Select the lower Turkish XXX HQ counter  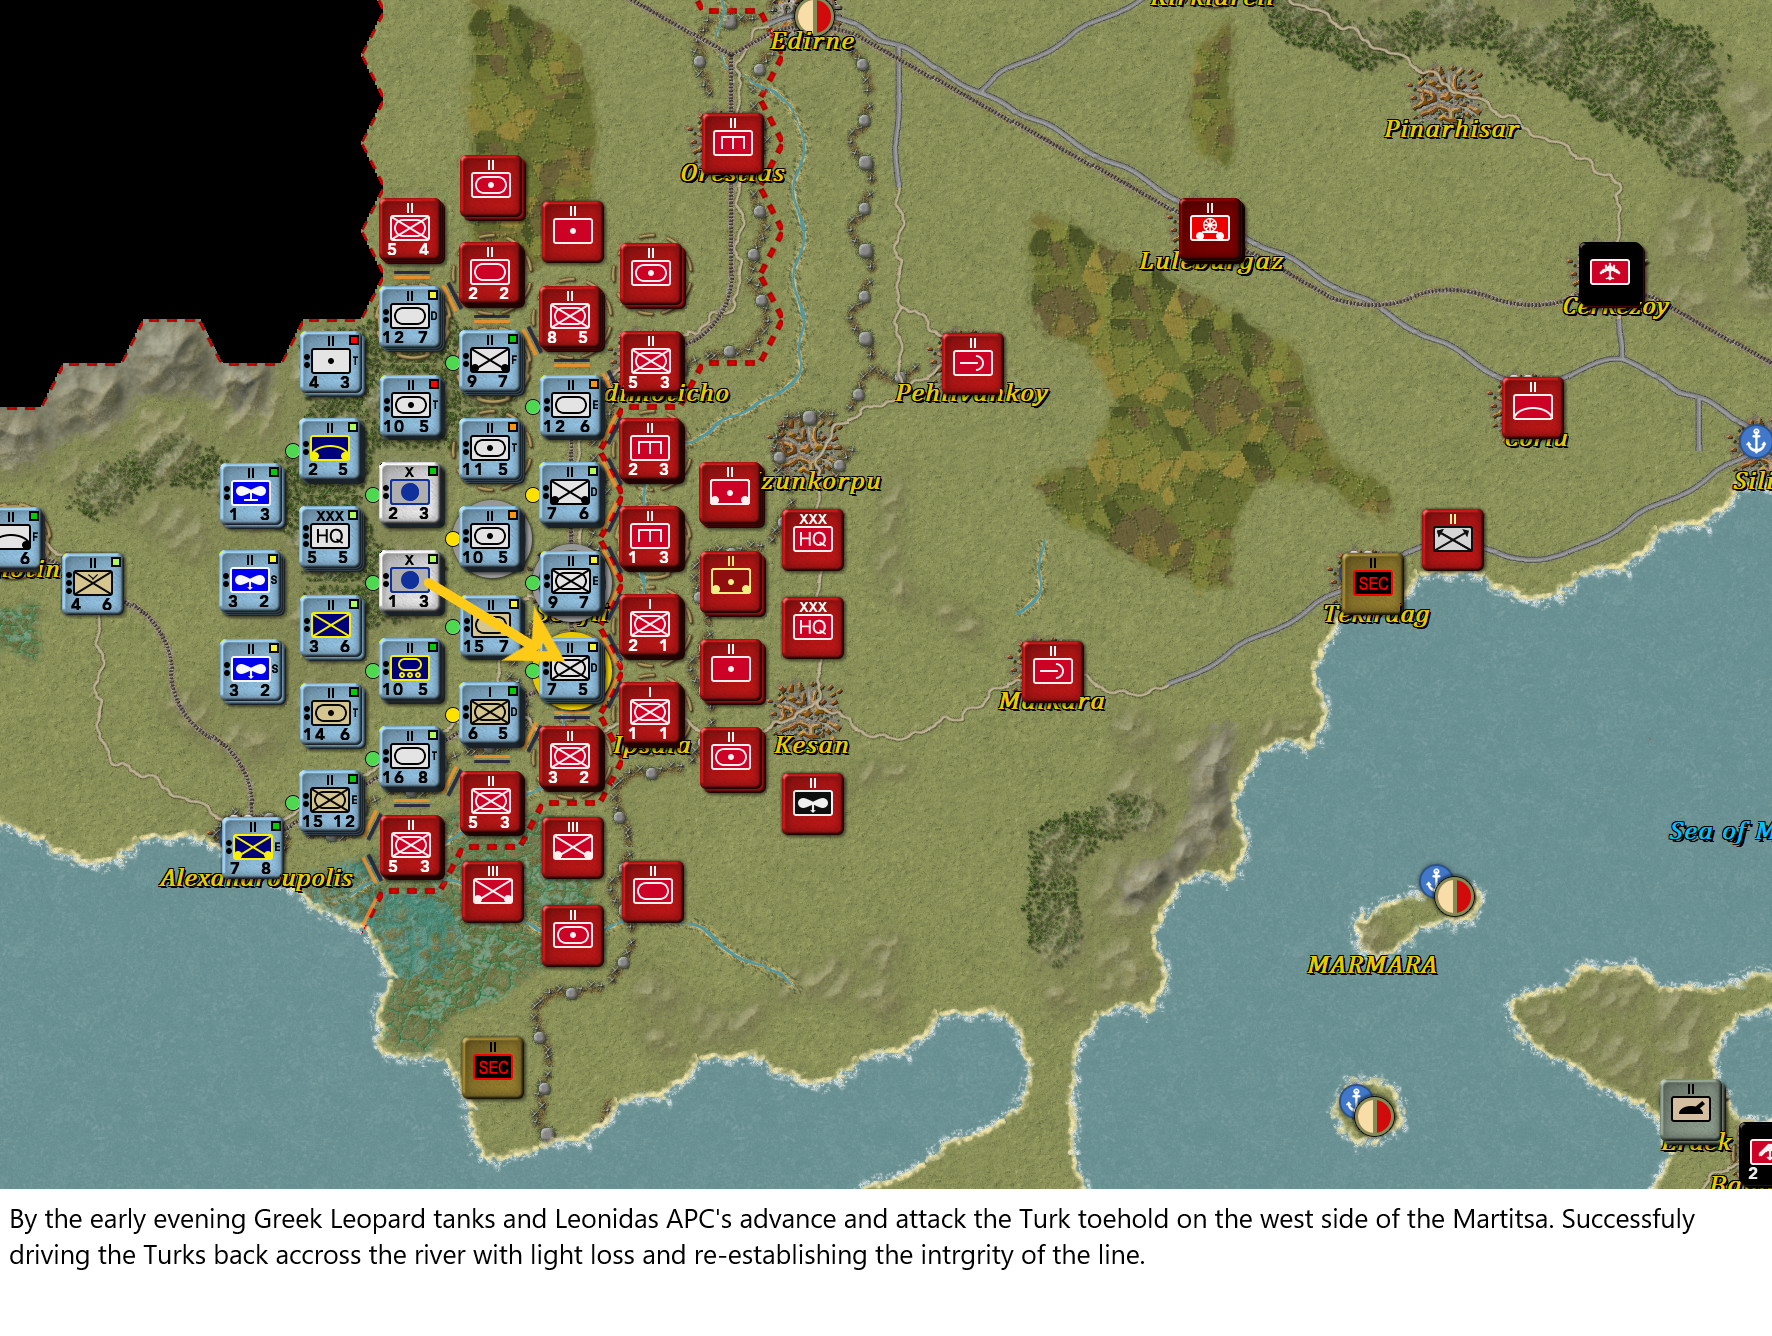coord(812,627)
